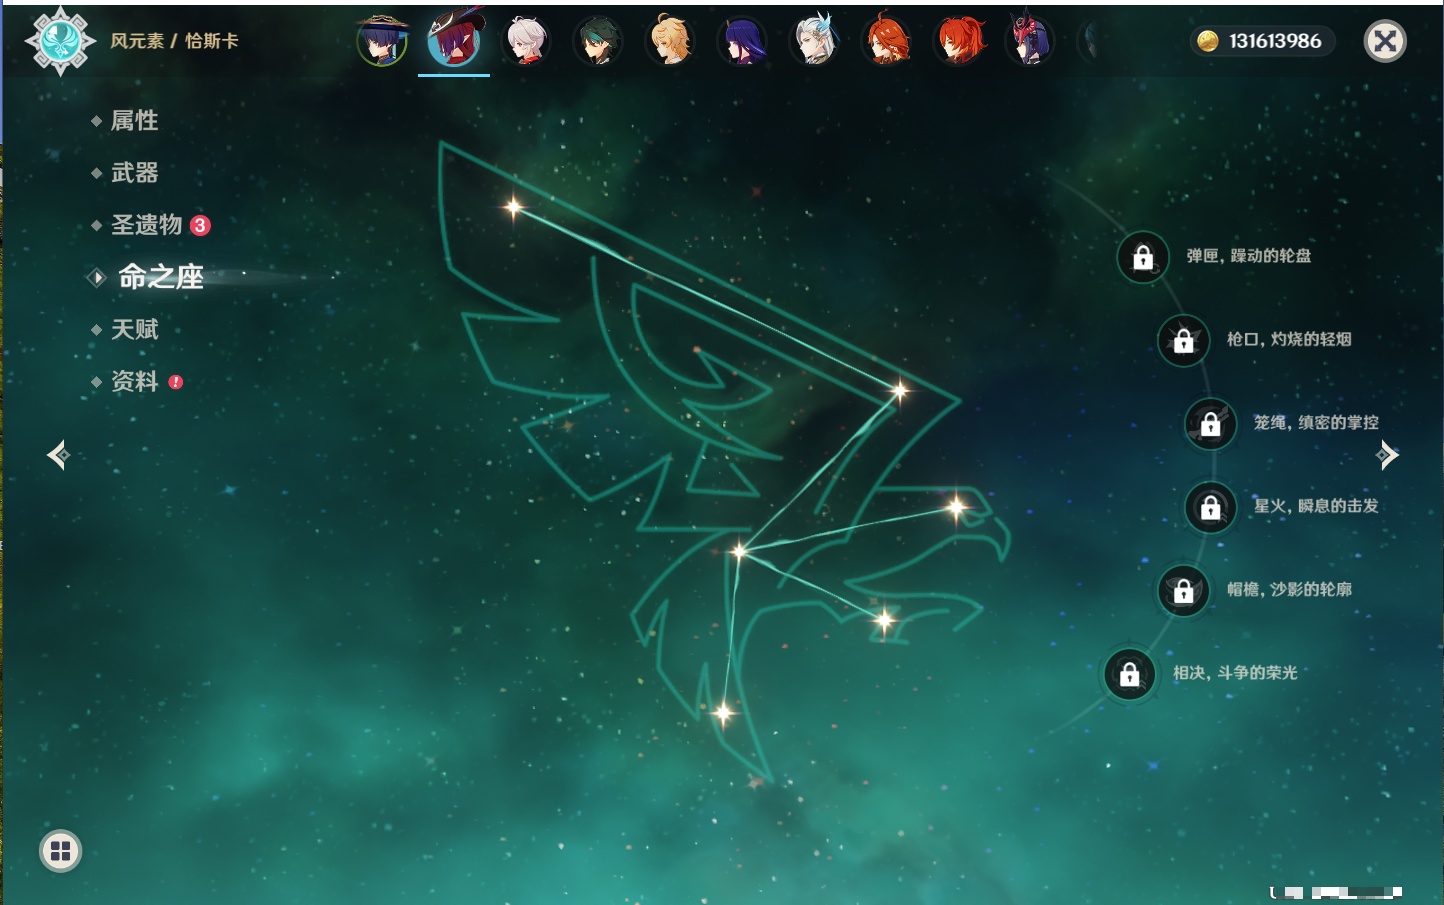Click the 弹匣，躁动的轮盘 label

[x=1249, y=256]
